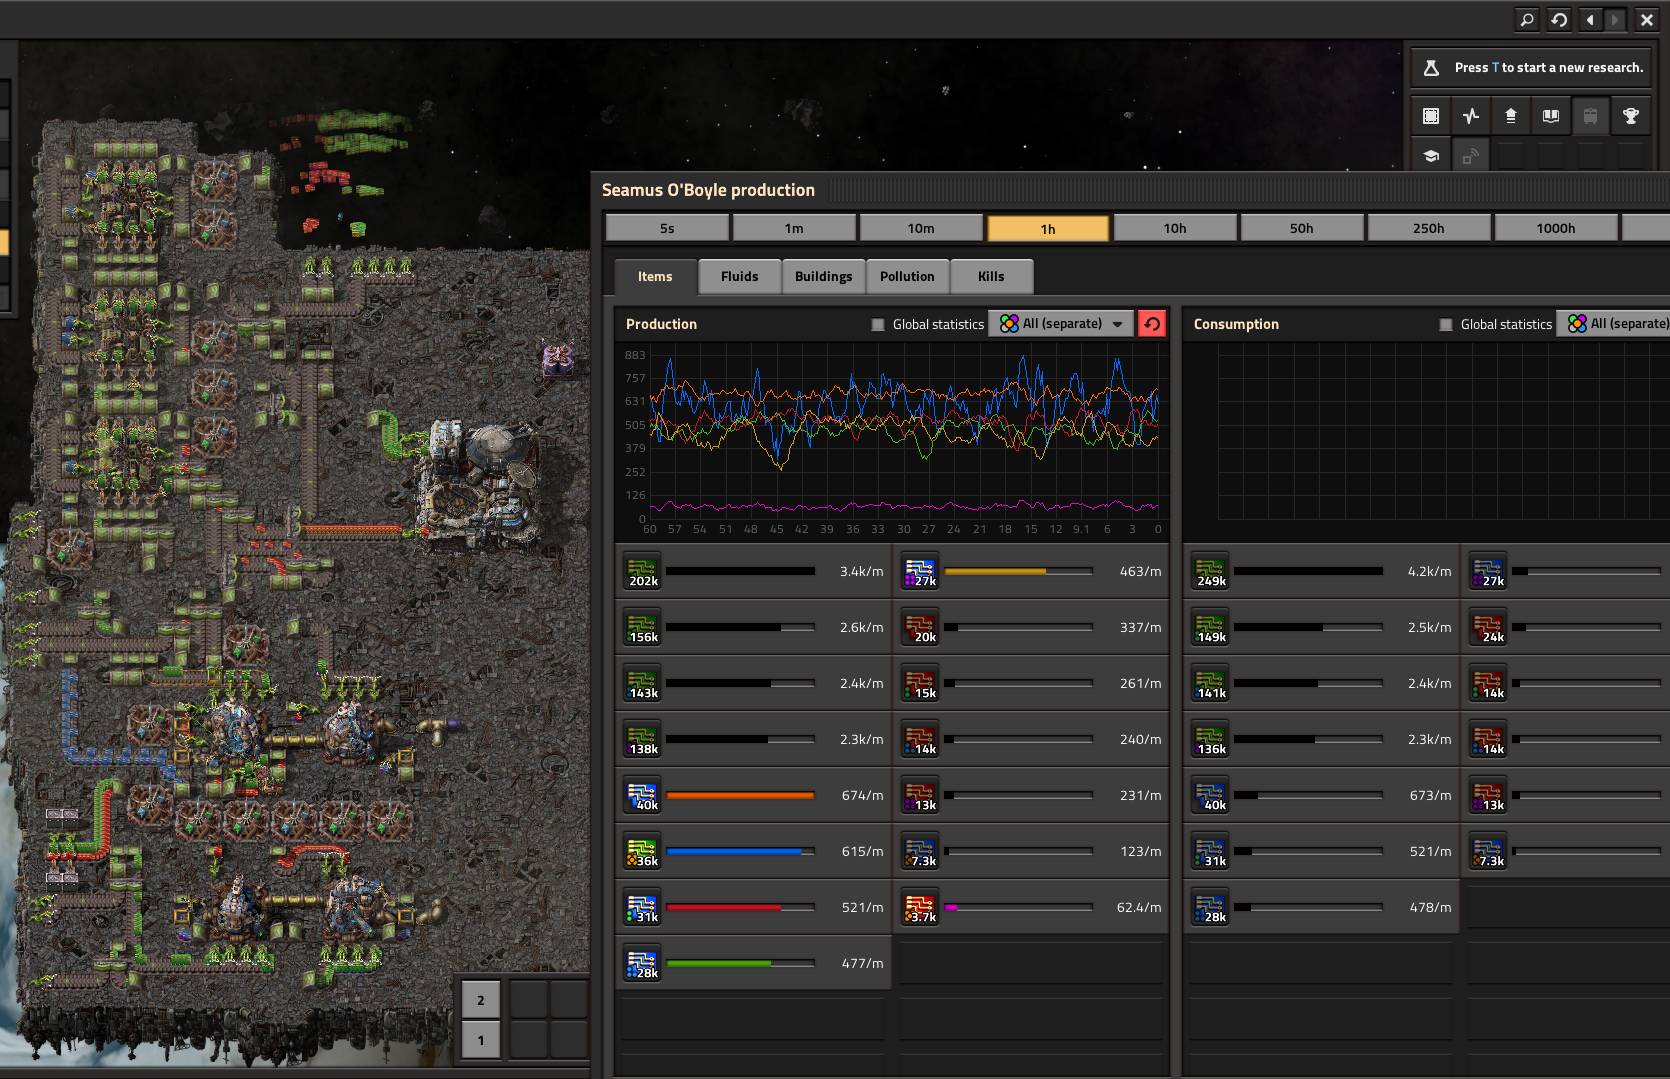
Task: Click the magnifier search icon
Action: click(x=1527, y=19)
